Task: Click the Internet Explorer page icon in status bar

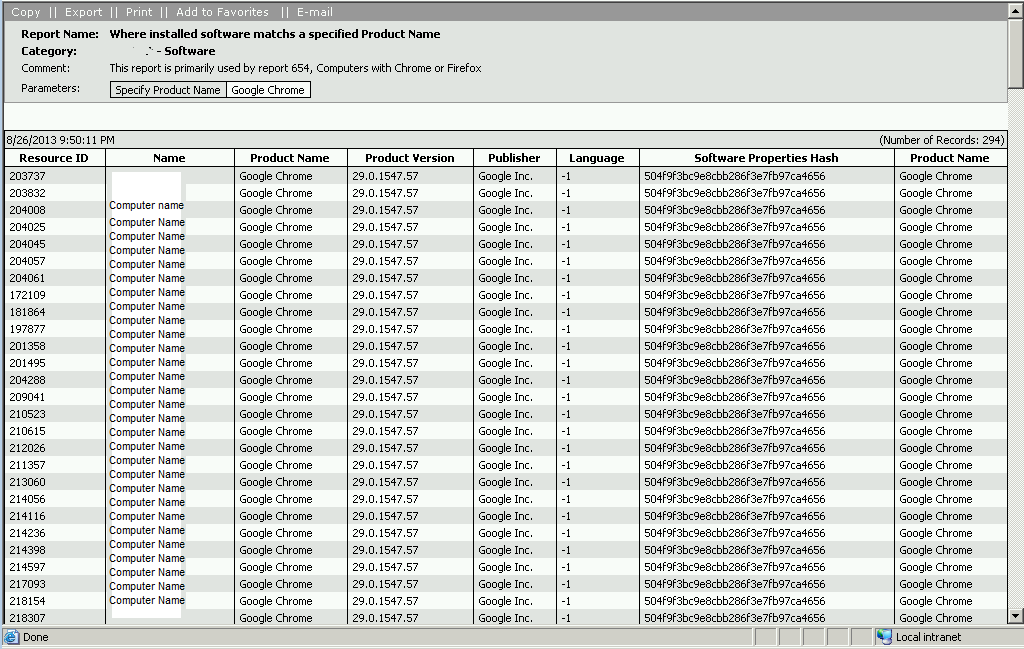Action: pos(11,637)
